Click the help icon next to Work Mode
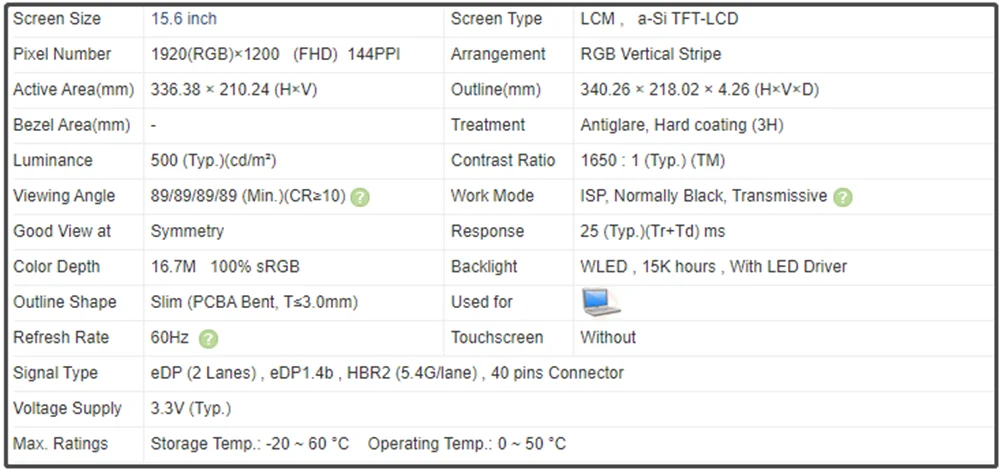This screenshot has width=1000, height=470. point(843,197)
